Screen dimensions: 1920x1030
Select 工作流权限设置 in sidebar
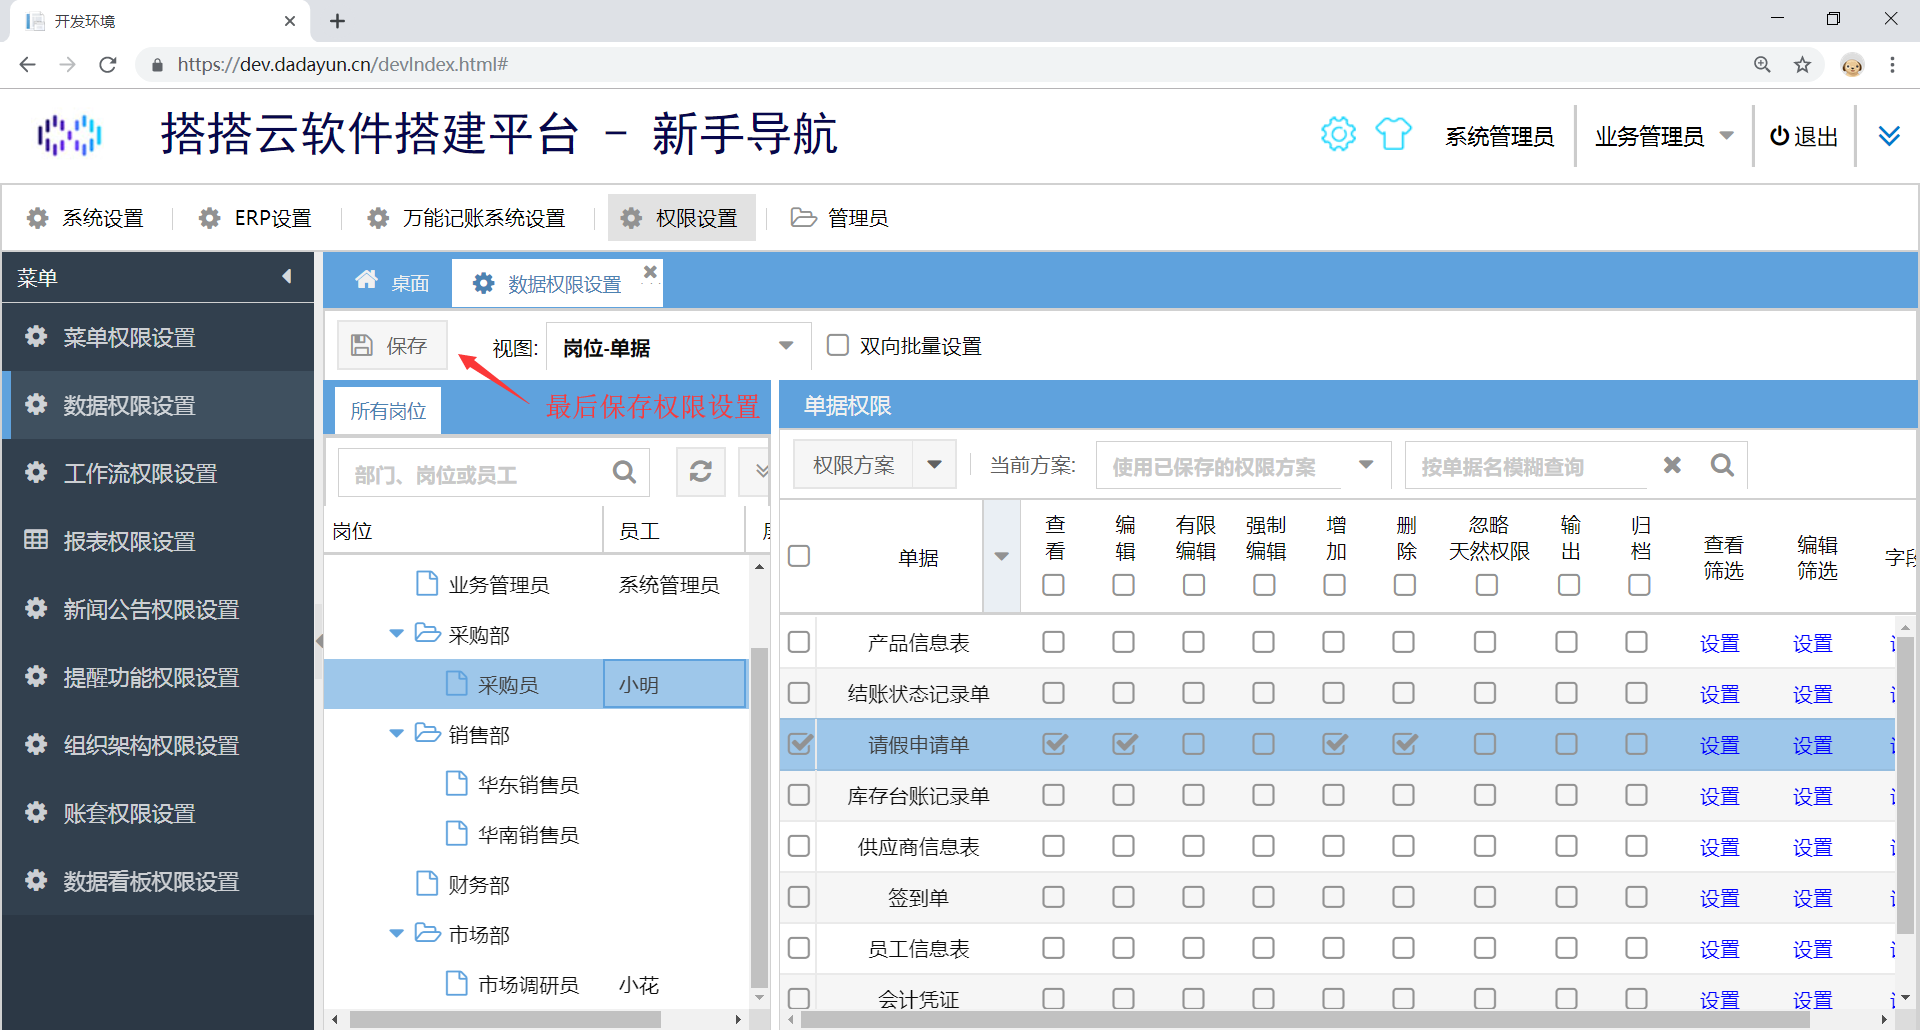click(x=158, y=473)
